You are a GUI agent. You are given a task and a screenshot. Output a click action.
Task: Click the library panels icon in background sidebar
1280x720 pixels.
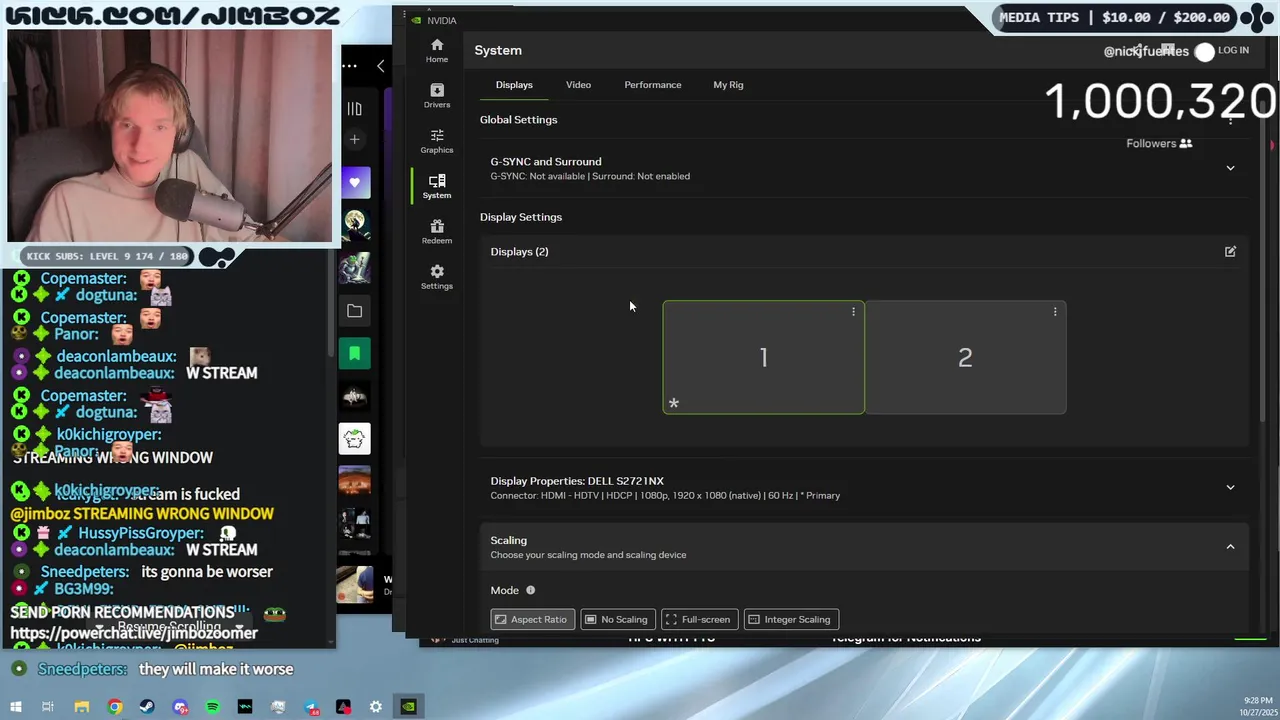tap(354, 108)
